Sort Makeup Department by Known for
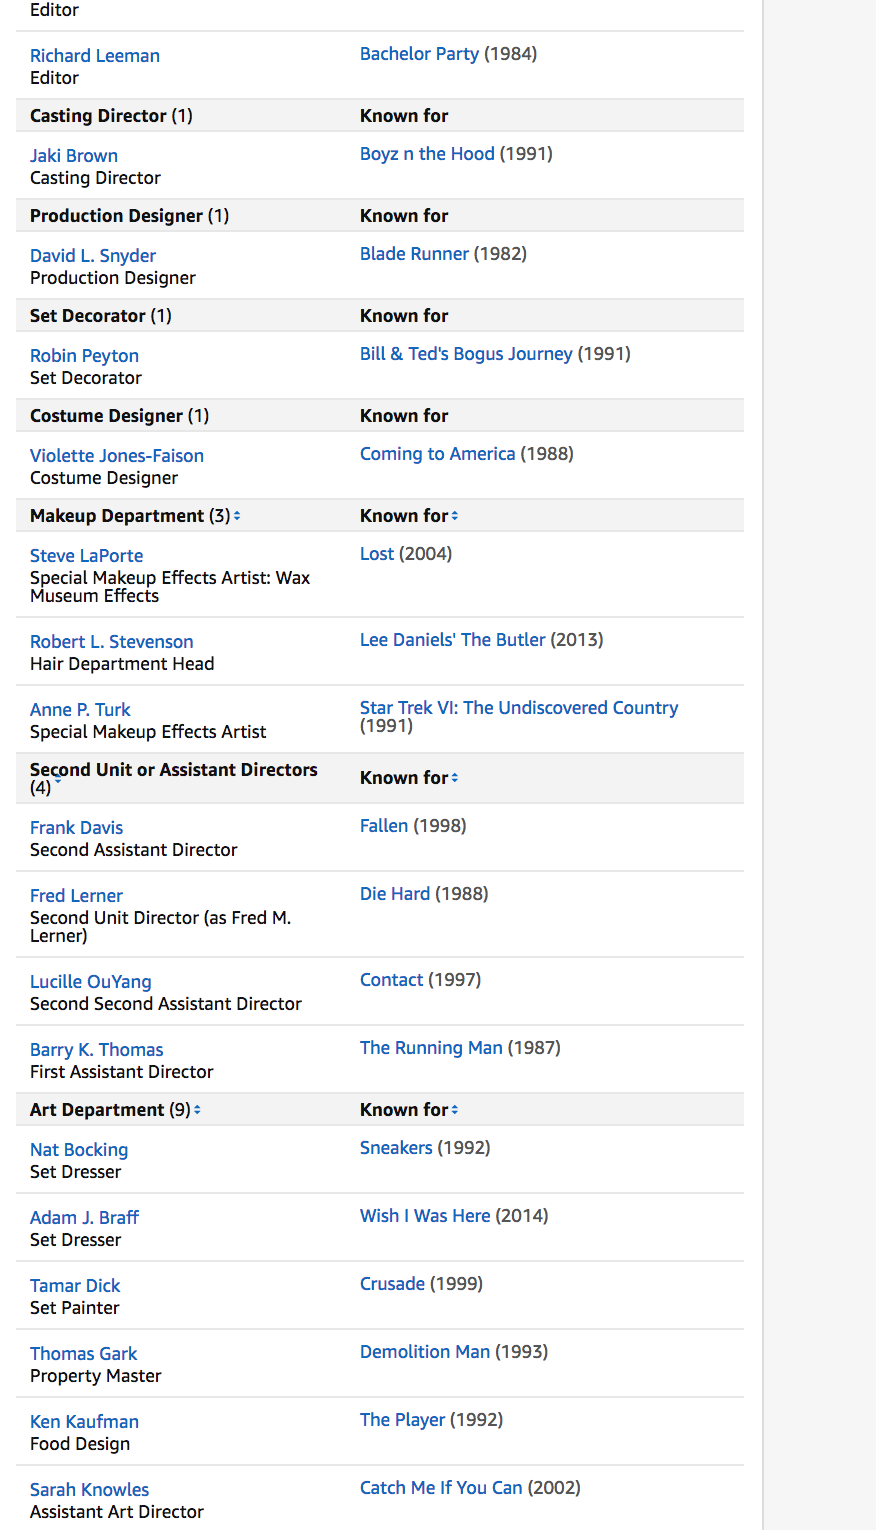The height and width of the screenshot is (1530, 876). (x=455, y=516)
